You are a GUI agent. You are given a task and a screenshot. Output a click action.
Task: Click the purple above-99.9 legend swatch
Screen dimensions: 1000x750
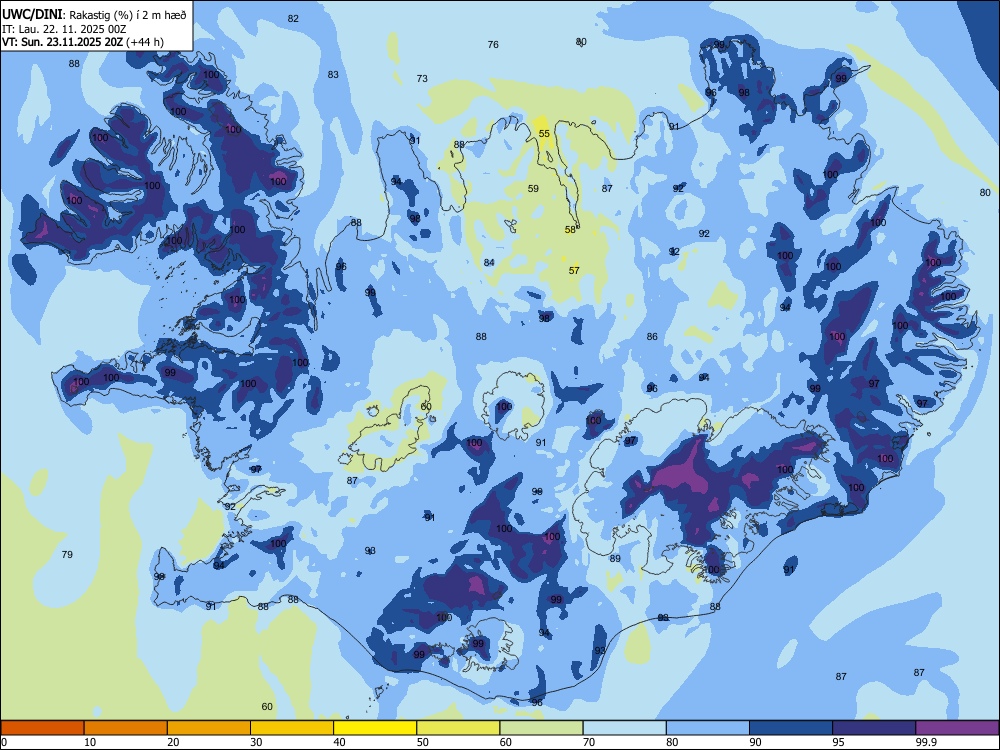click(957, 728)
